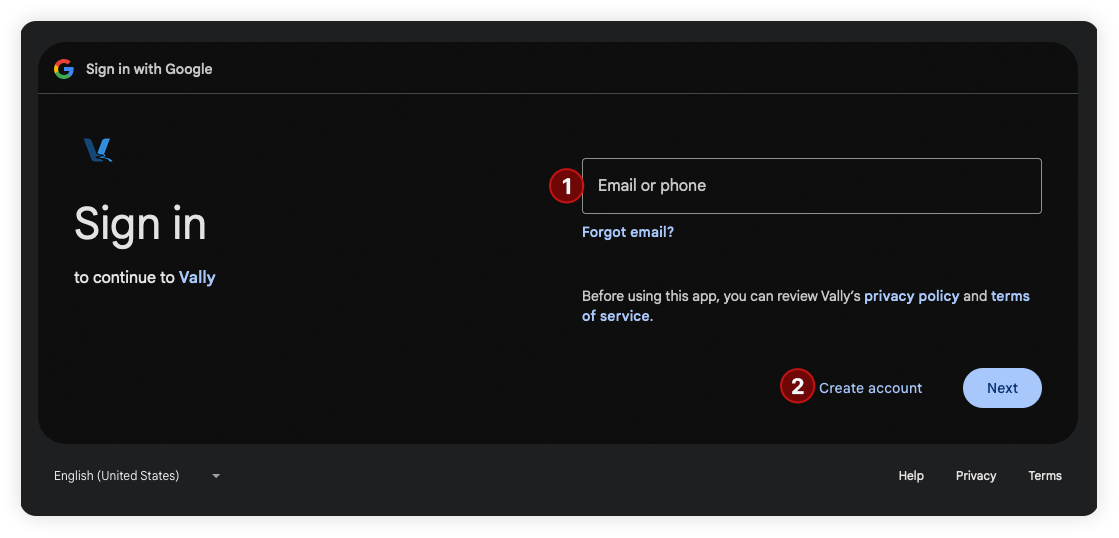Open Vally's terms of service link
Screen dimensions: 1119x538
1009,296
